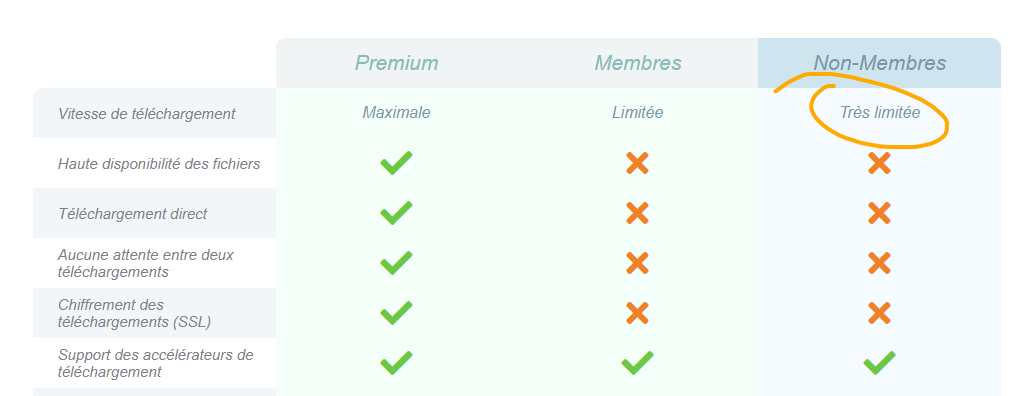
Task: Click Membres cross for Chiffrement SSL row
Action: click(637, 313)
